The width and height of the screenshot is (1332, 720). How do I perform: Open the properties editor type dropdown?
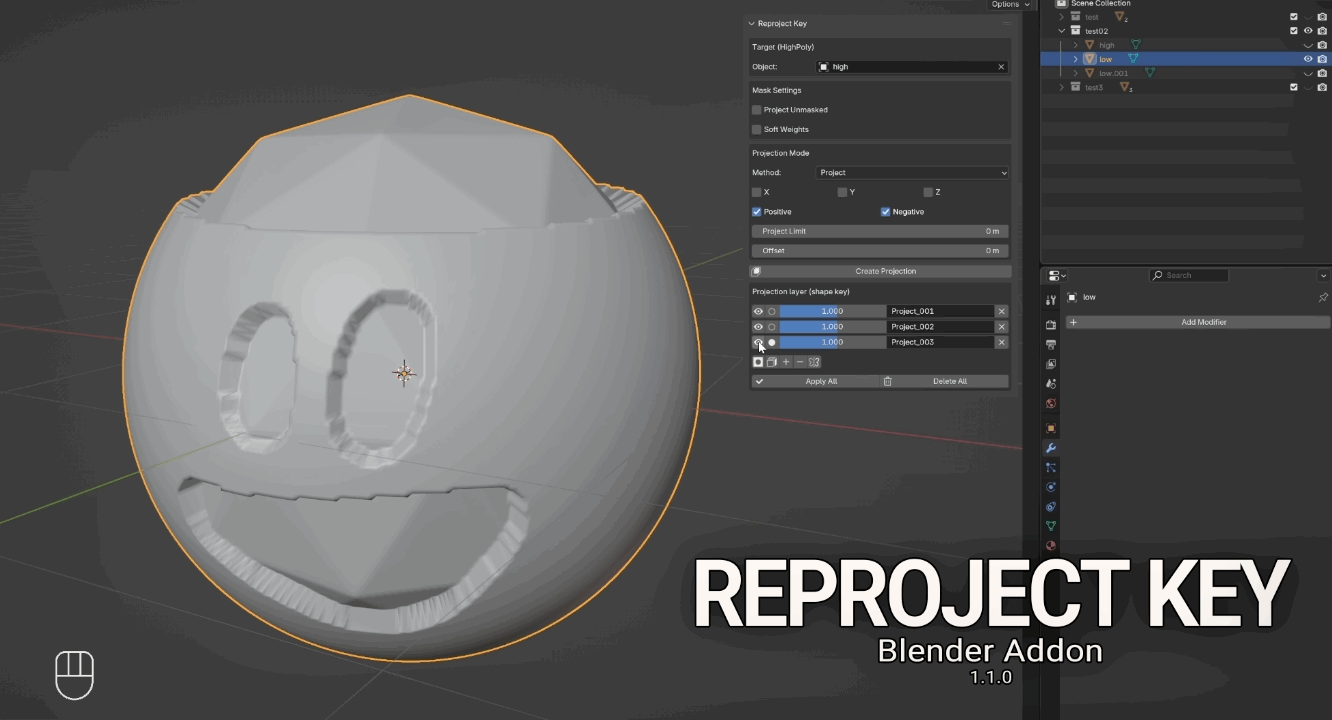click(x=1057, y=275)
